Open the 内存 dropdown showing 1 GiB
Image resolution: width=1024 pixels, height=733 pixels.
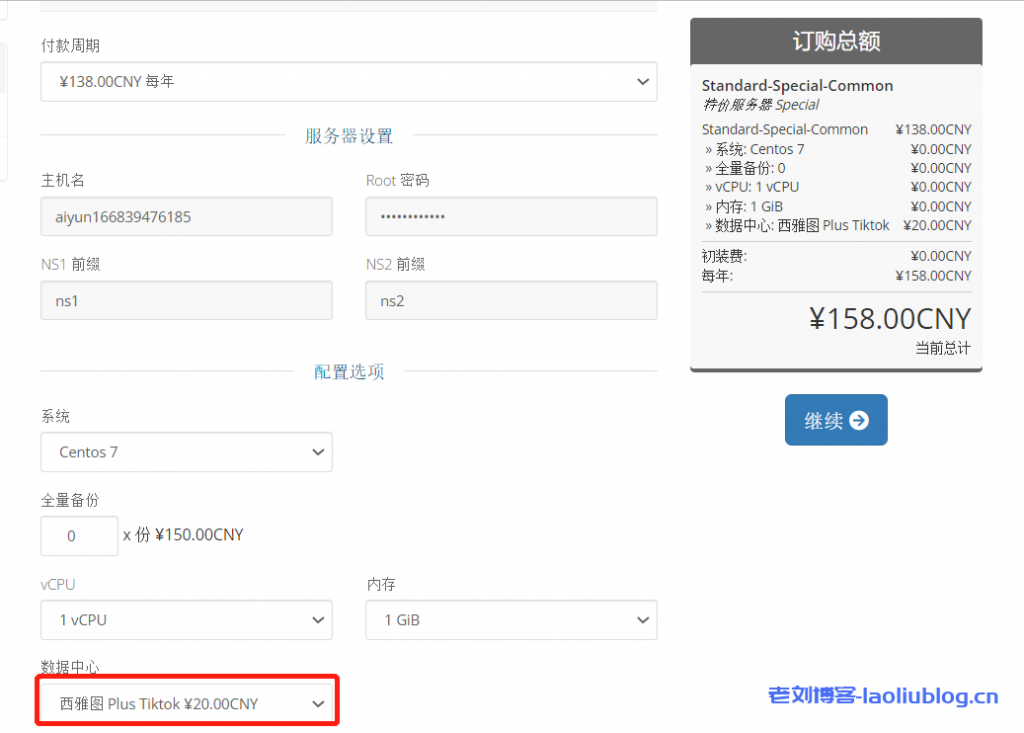(510, 620)
